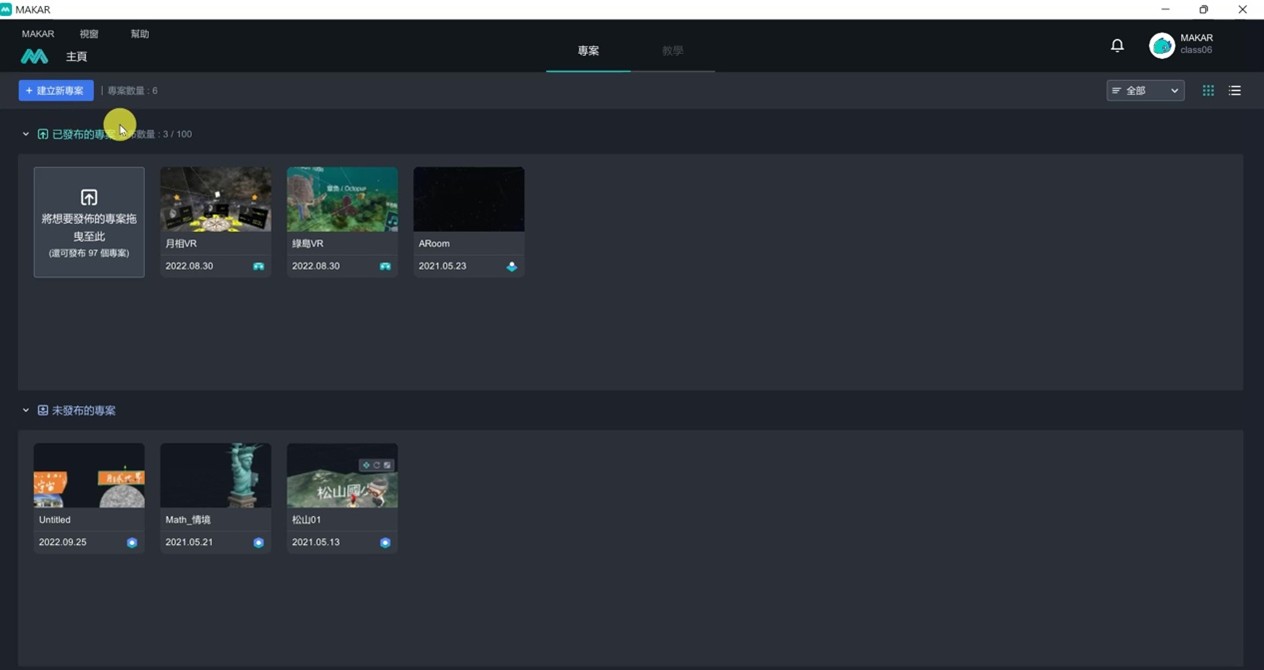Image resolution: width=1264 pixels, height=670 pixels.
Task: Open the 幫助 menu
Action: (x=140, y=34)
